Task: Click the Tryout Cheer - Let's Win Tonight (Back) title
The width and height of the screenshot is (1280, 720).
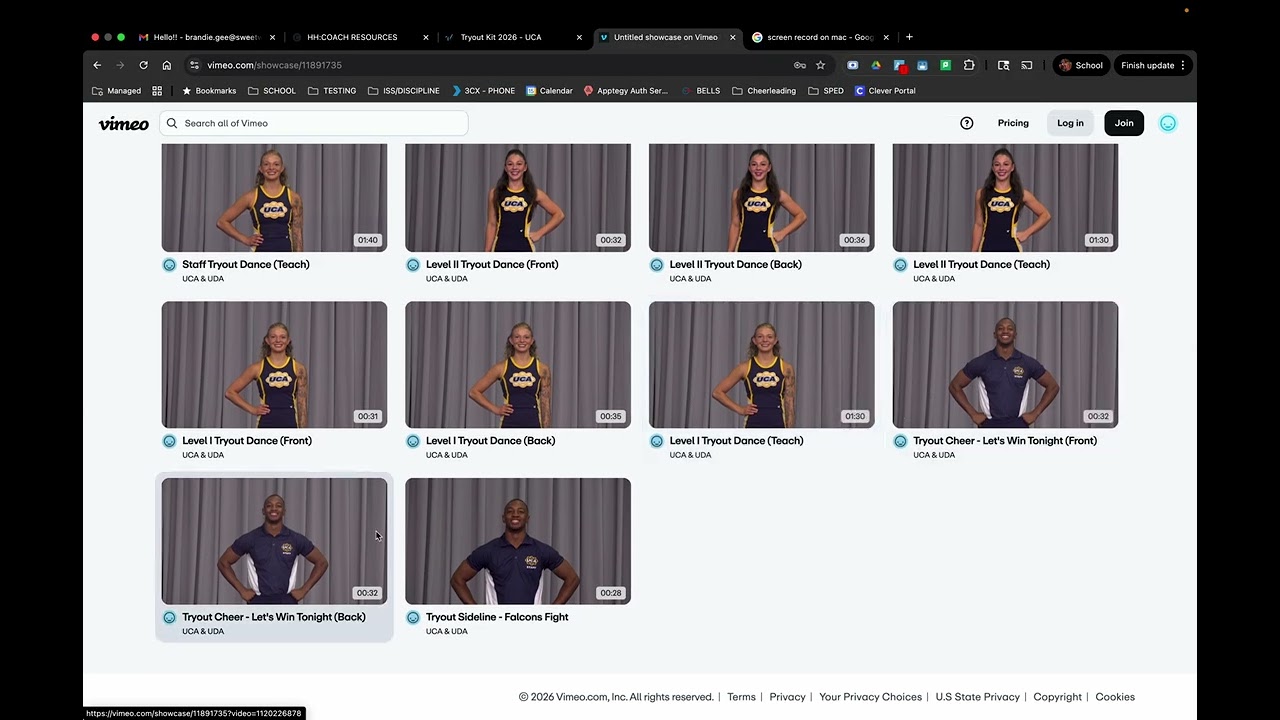Action: pyautogui.click(x=274, y=617)
